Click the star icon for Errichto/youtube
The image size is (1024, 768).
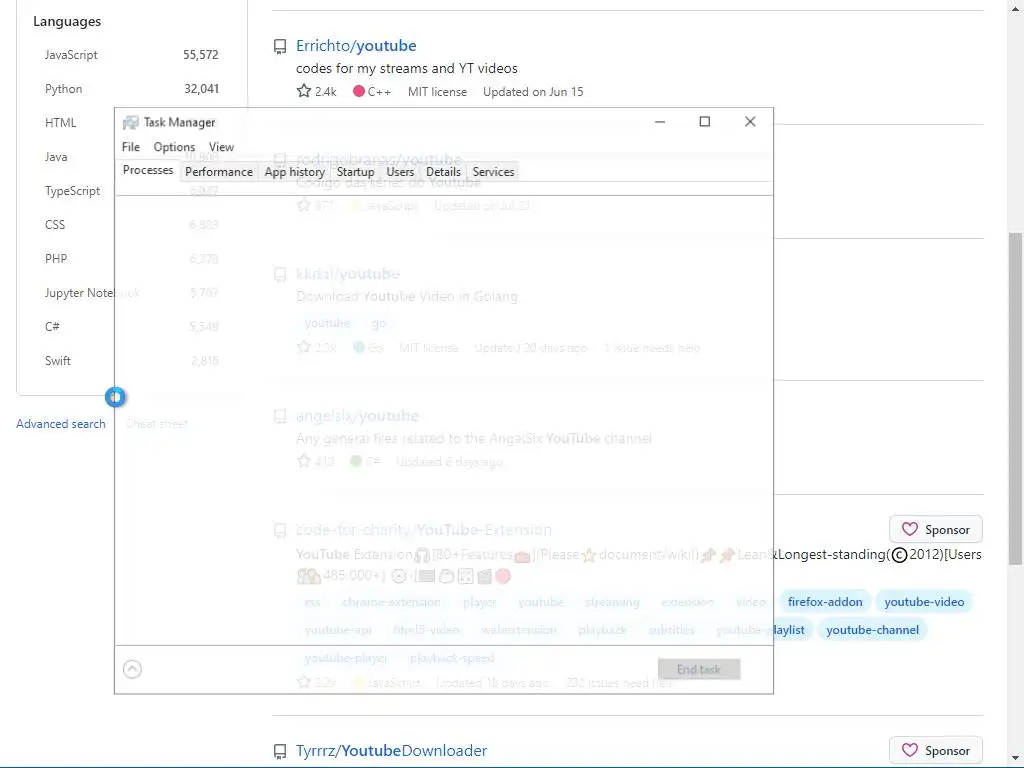pos(304,91)
